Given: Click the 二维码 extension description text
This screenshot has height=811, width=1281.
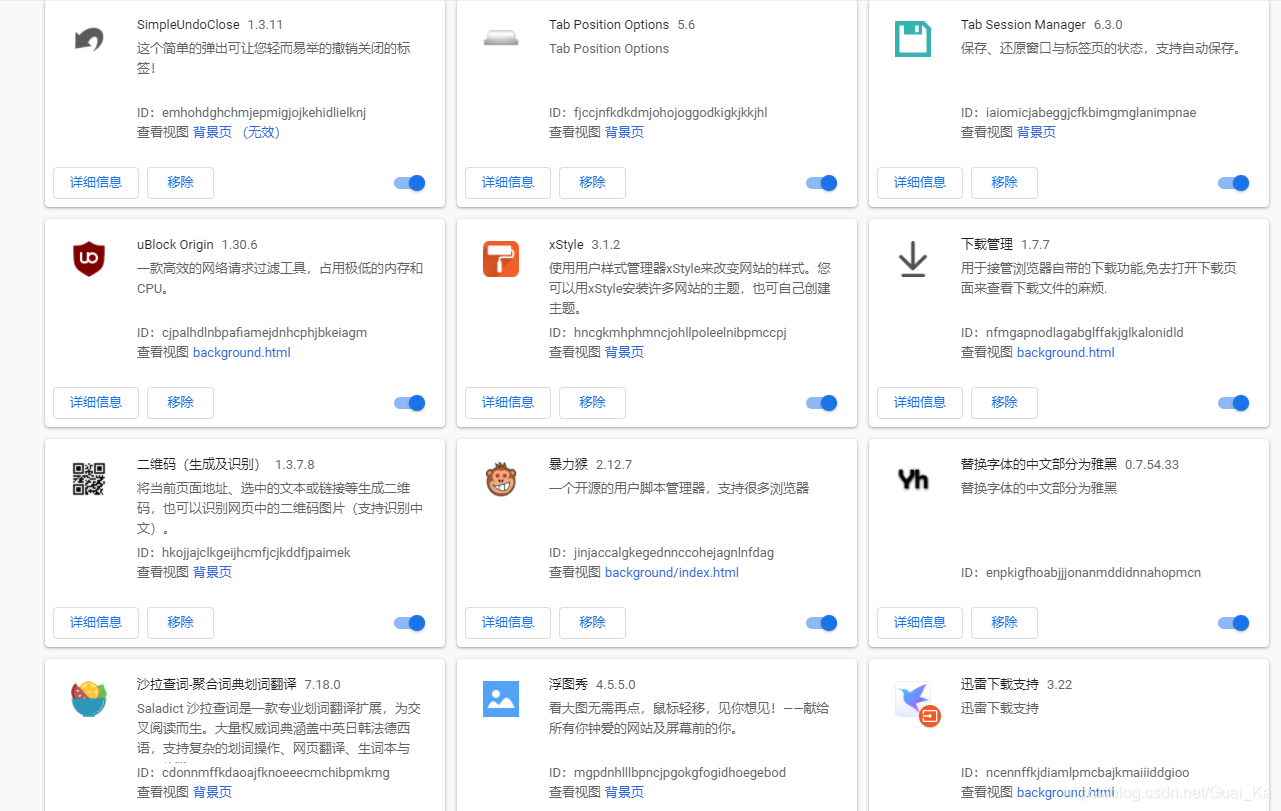Looking at the screenshot, I should [x=280, y=508].
